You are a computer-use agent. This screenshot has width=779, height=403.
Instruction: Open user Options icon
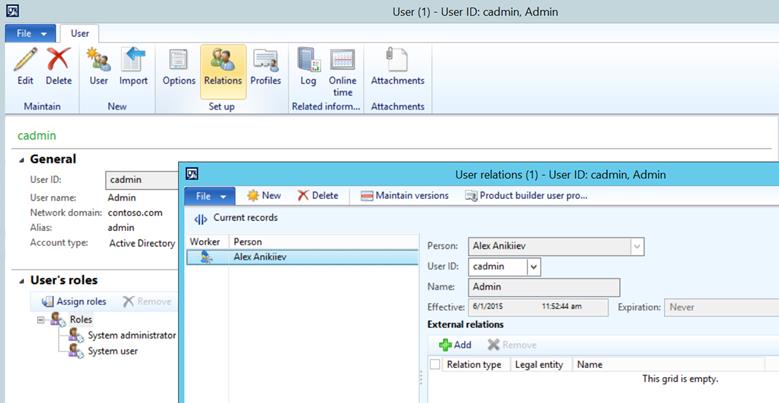click(179, 59)
